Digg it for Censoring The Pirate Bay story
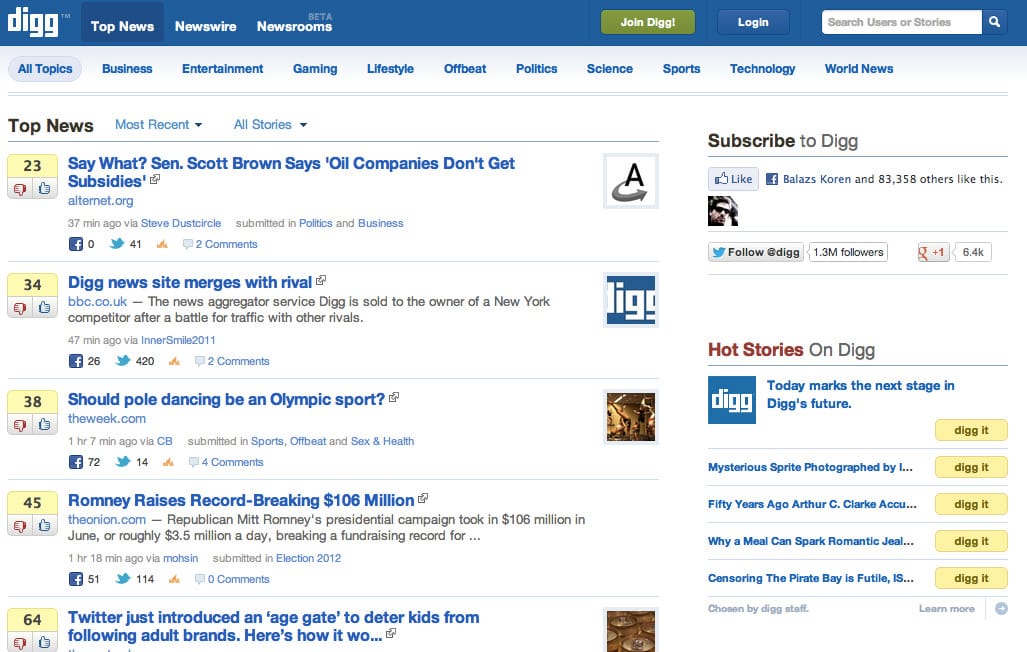This screenshot has width=1027, height=652. pyautogui.click(x=971, y=578)
